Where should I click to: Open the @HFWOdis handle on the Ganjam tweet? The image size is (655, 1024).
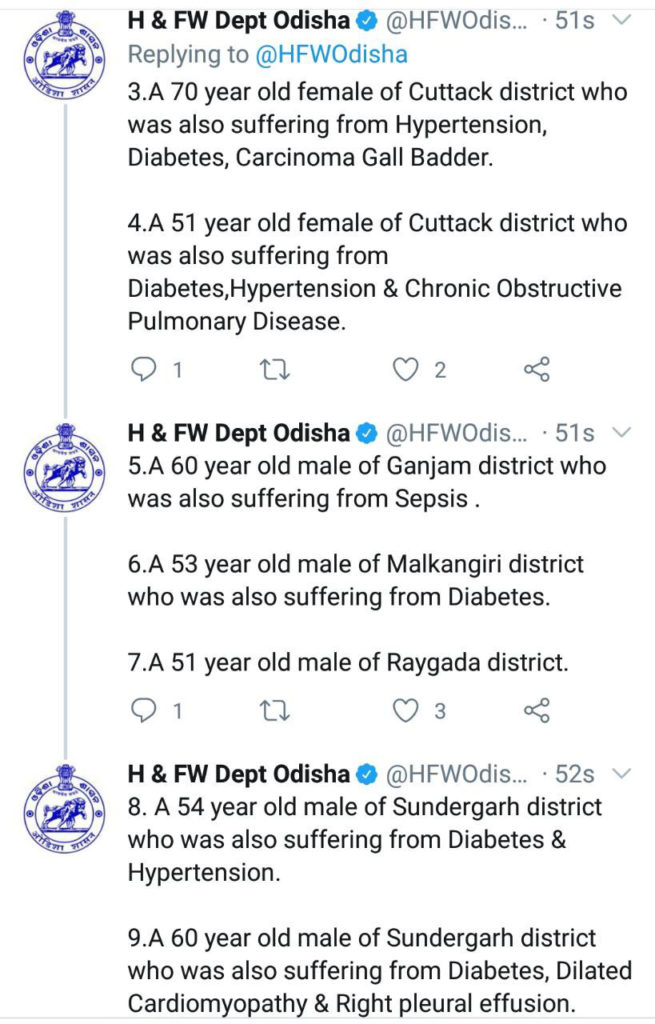click(x=455, y=434)
